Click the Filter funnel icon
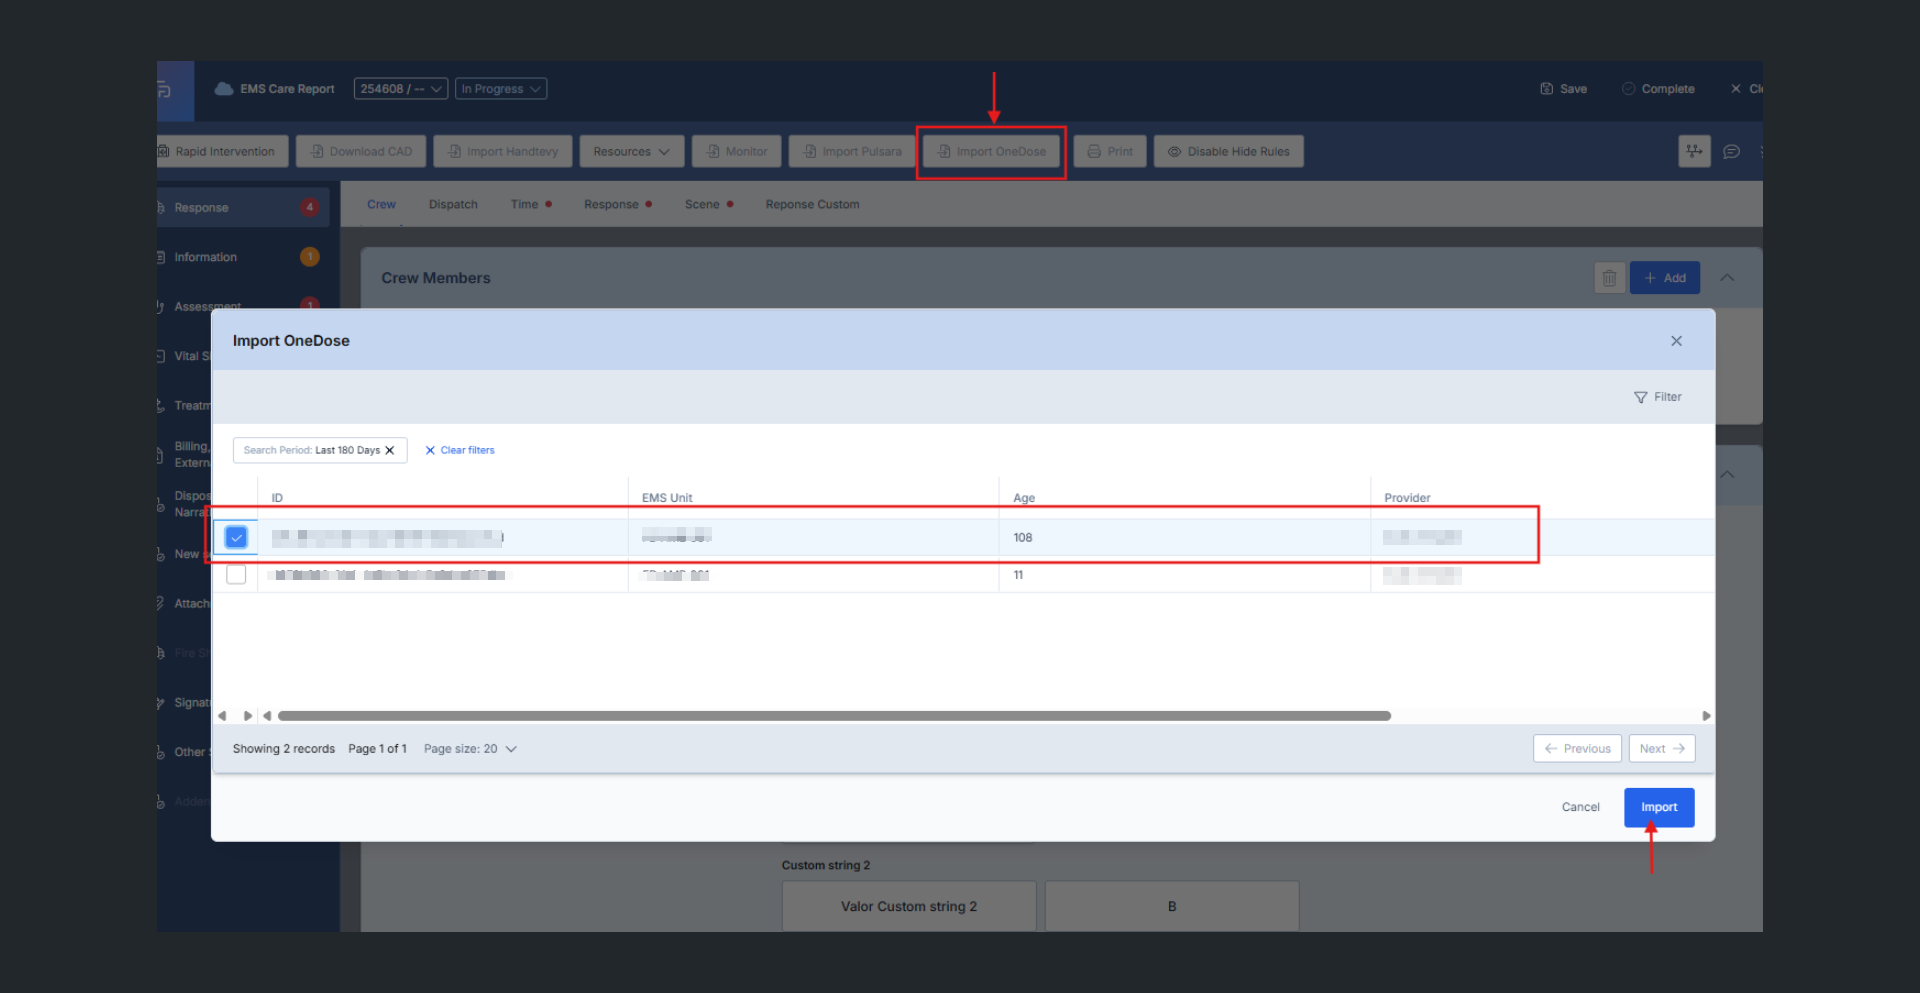 1640,397
